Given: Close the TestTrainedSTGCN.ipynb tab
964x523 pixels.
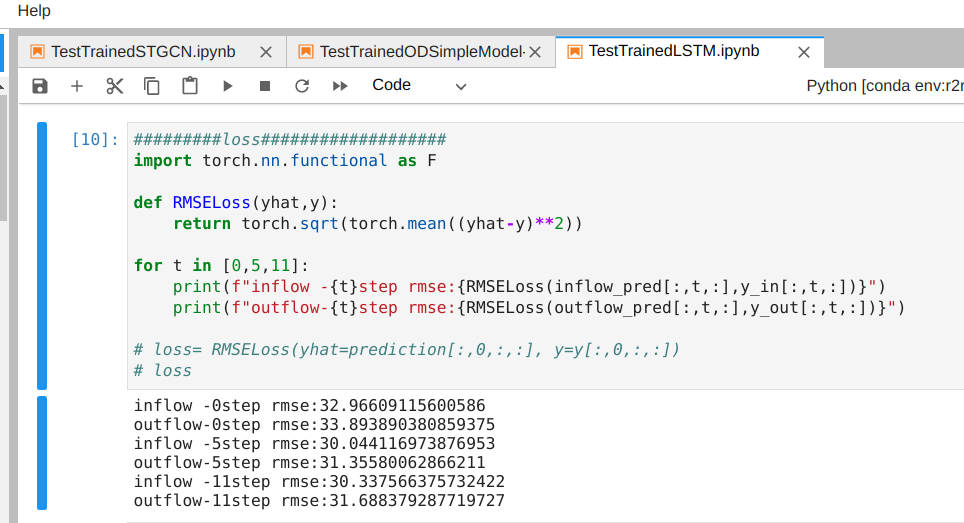Looking at the screenshot, I should (x=266, y=52).
